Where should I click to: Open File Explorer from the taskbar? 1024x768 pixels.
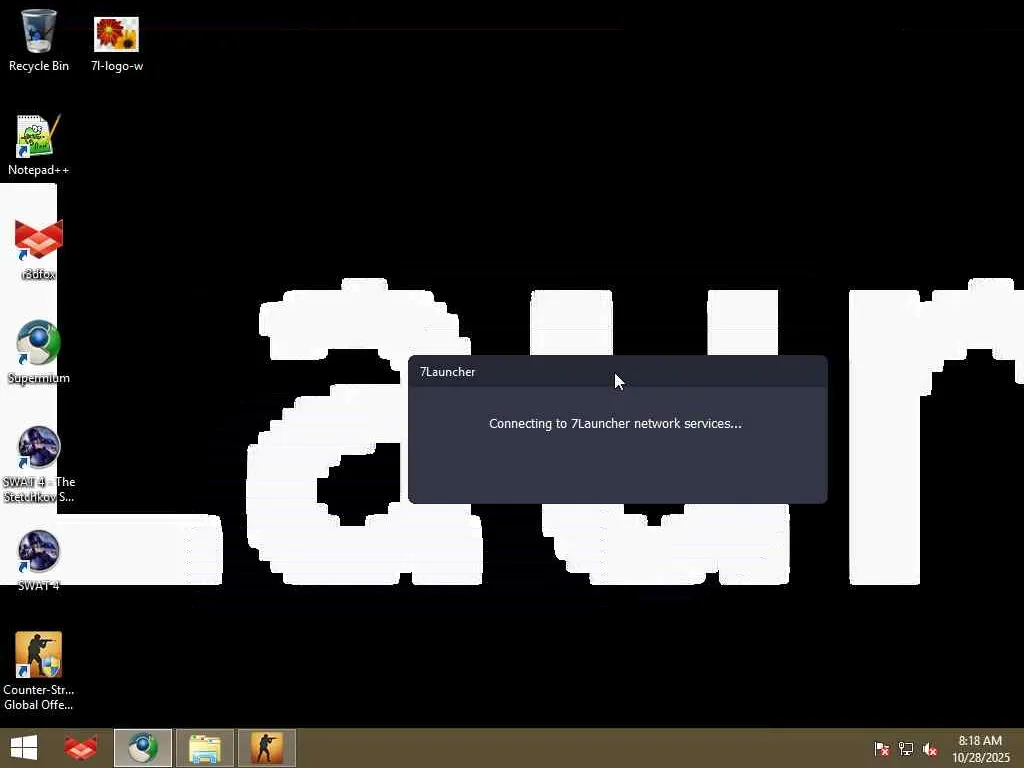pyautogui.click(x=205, y=748)
